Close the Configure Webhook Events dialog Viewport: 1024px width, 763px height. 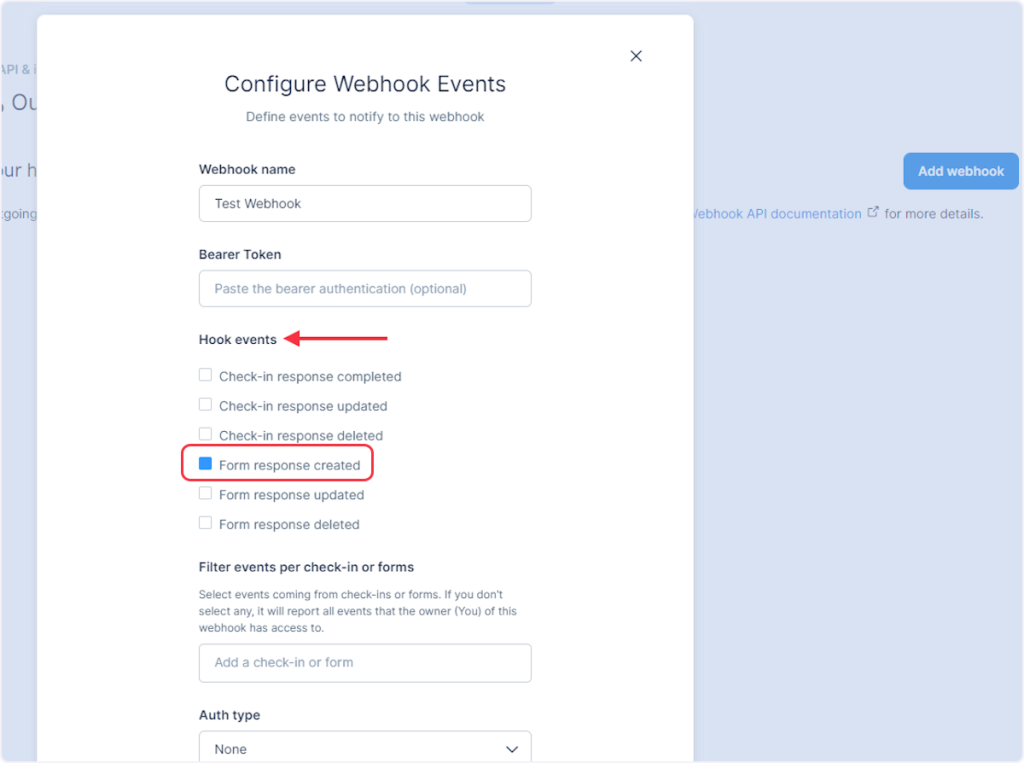[636, 56]
